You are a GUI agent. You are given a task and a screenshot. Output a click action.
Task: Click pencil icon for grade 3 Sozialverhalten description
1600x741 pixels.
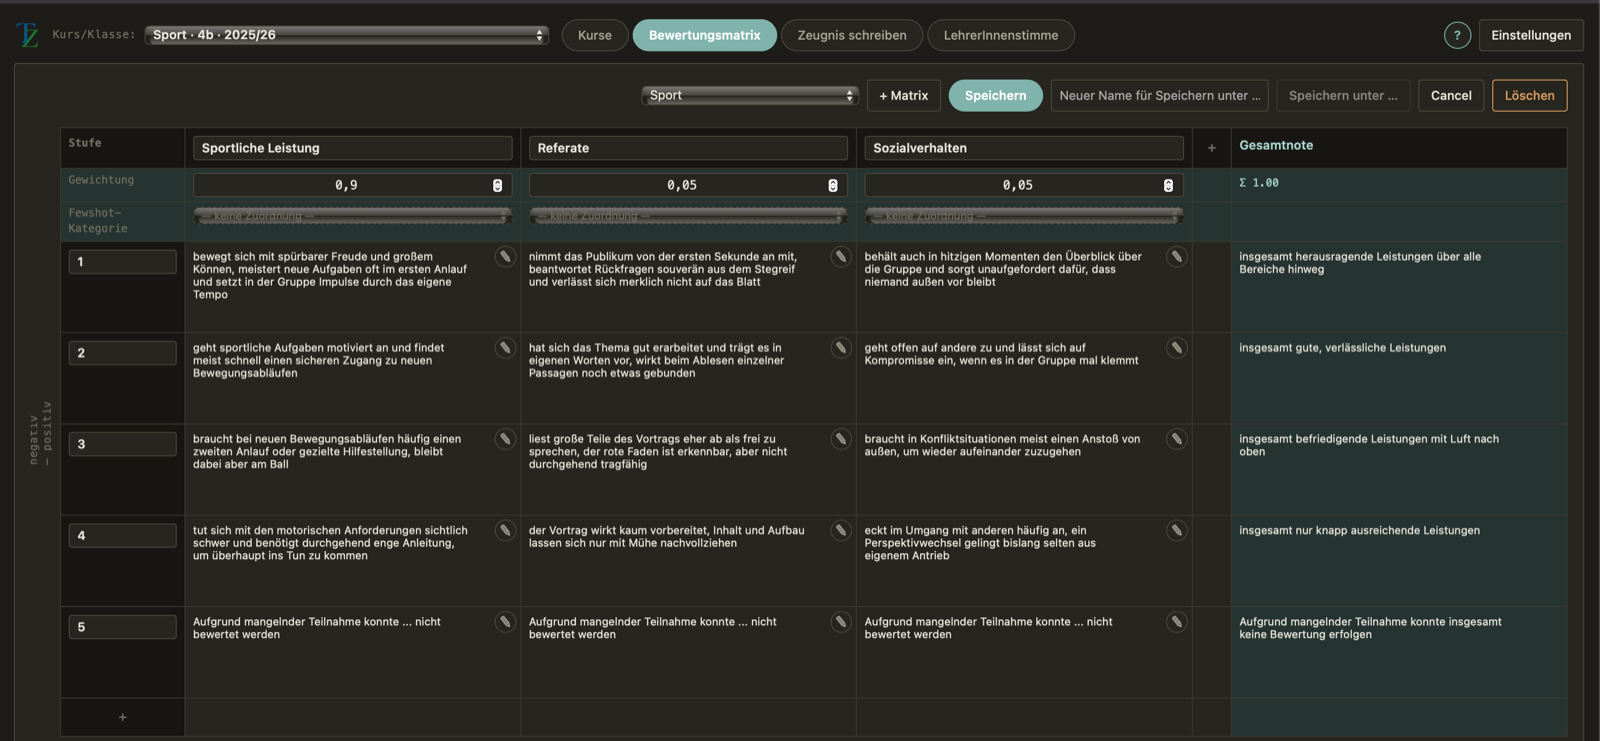1177,439
